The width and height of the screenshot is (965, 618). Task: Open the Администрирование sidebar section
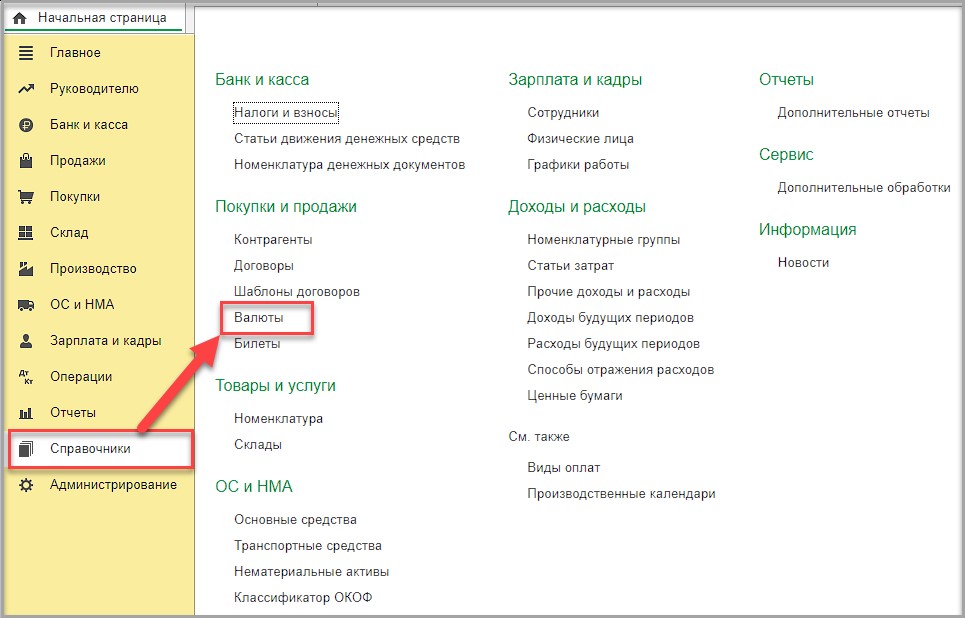pos(113,485)
